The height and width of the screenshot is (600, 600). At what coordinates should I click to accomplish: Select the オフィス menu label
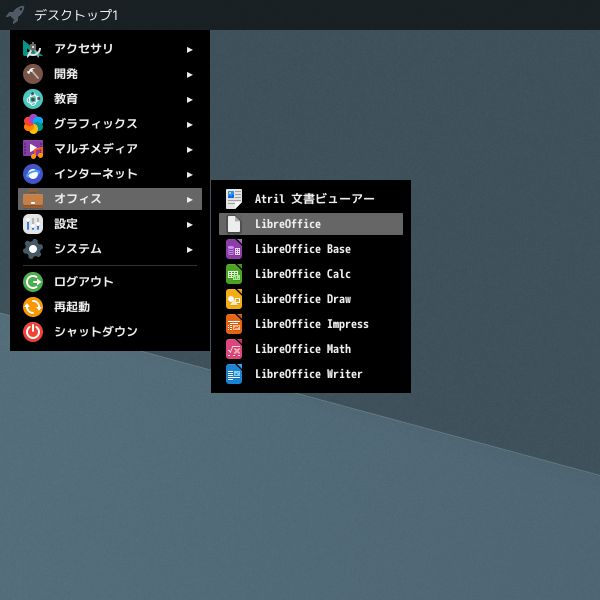point(78,199)
